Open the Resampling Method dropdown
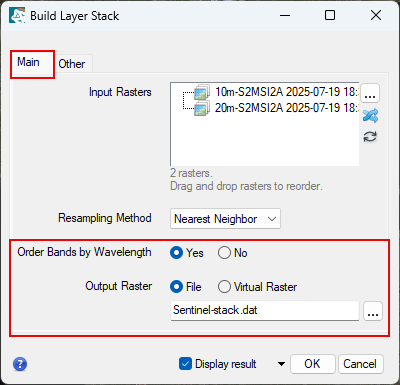This screenshot has height=385, width=400. pos(225,219)
